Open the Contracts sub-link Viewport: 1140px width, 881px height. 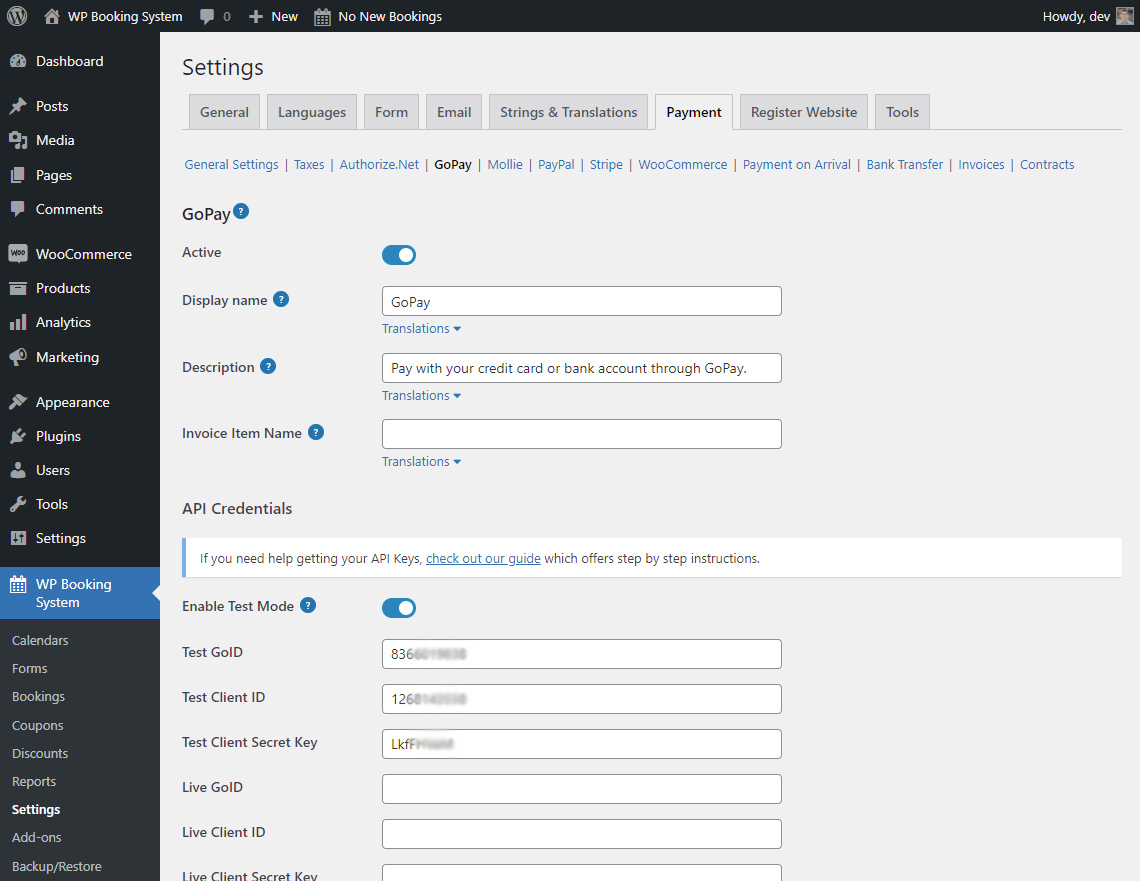pyautogui.click(x=1047, y=164)
